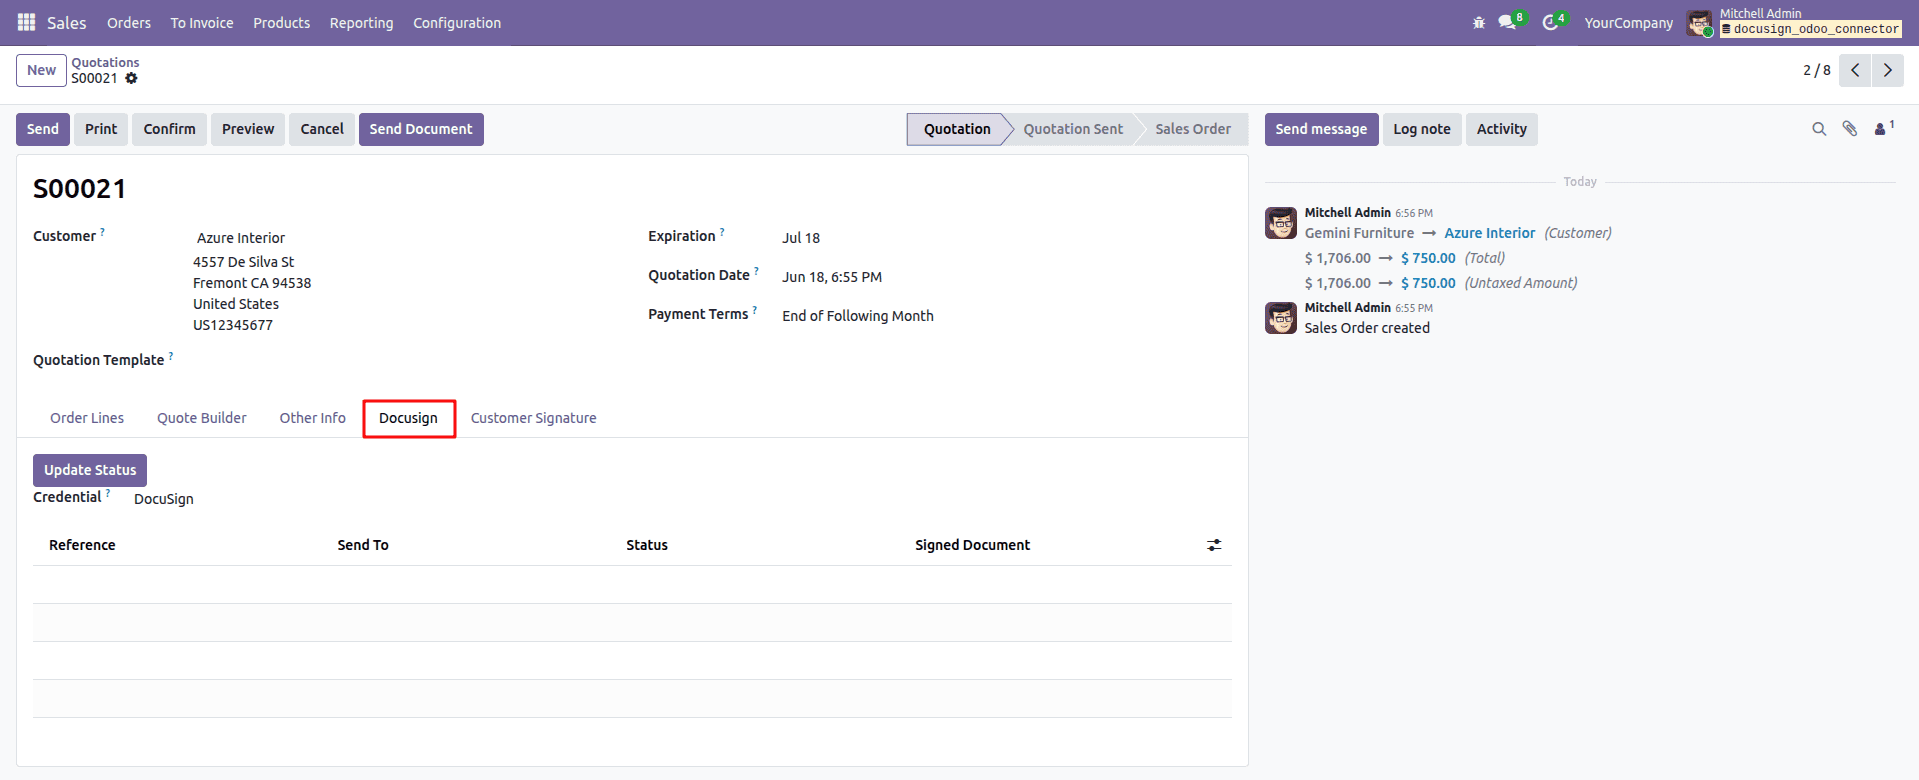Click Update Status button
Viewport: 1919px width, 780px height.
pos(90,470)
